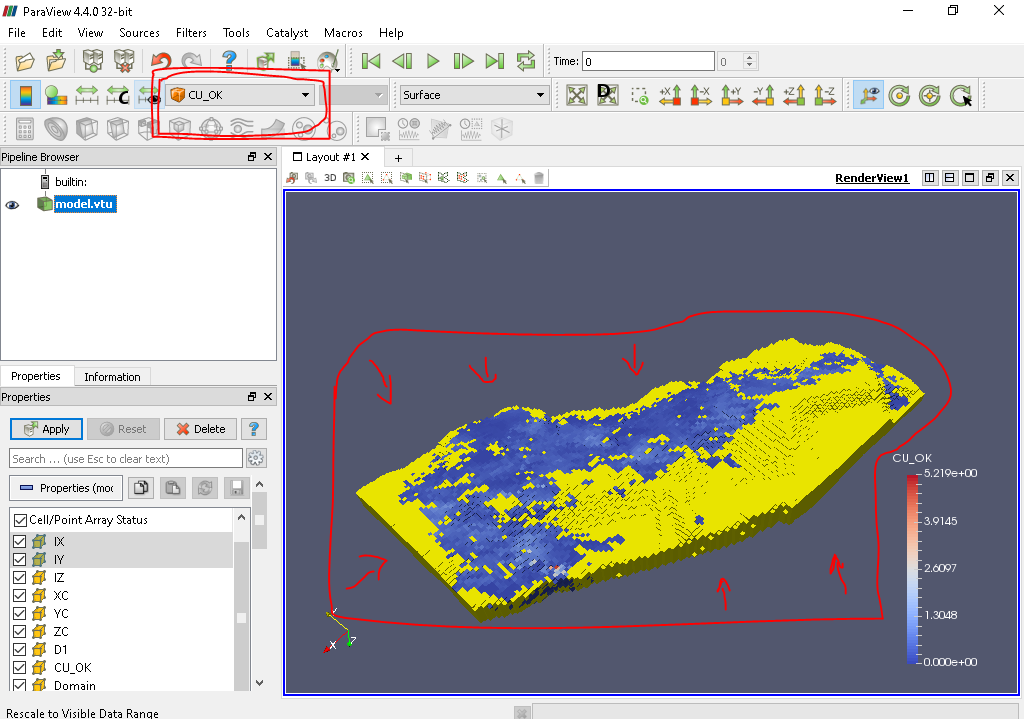Add a new layout tab with plus

point(398,158)
